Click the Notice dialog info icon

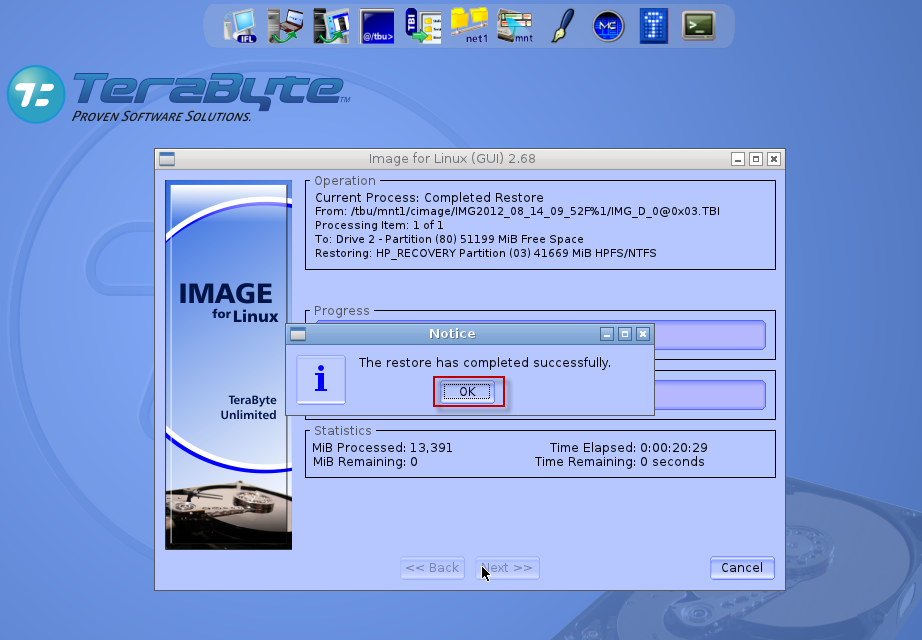321,379
